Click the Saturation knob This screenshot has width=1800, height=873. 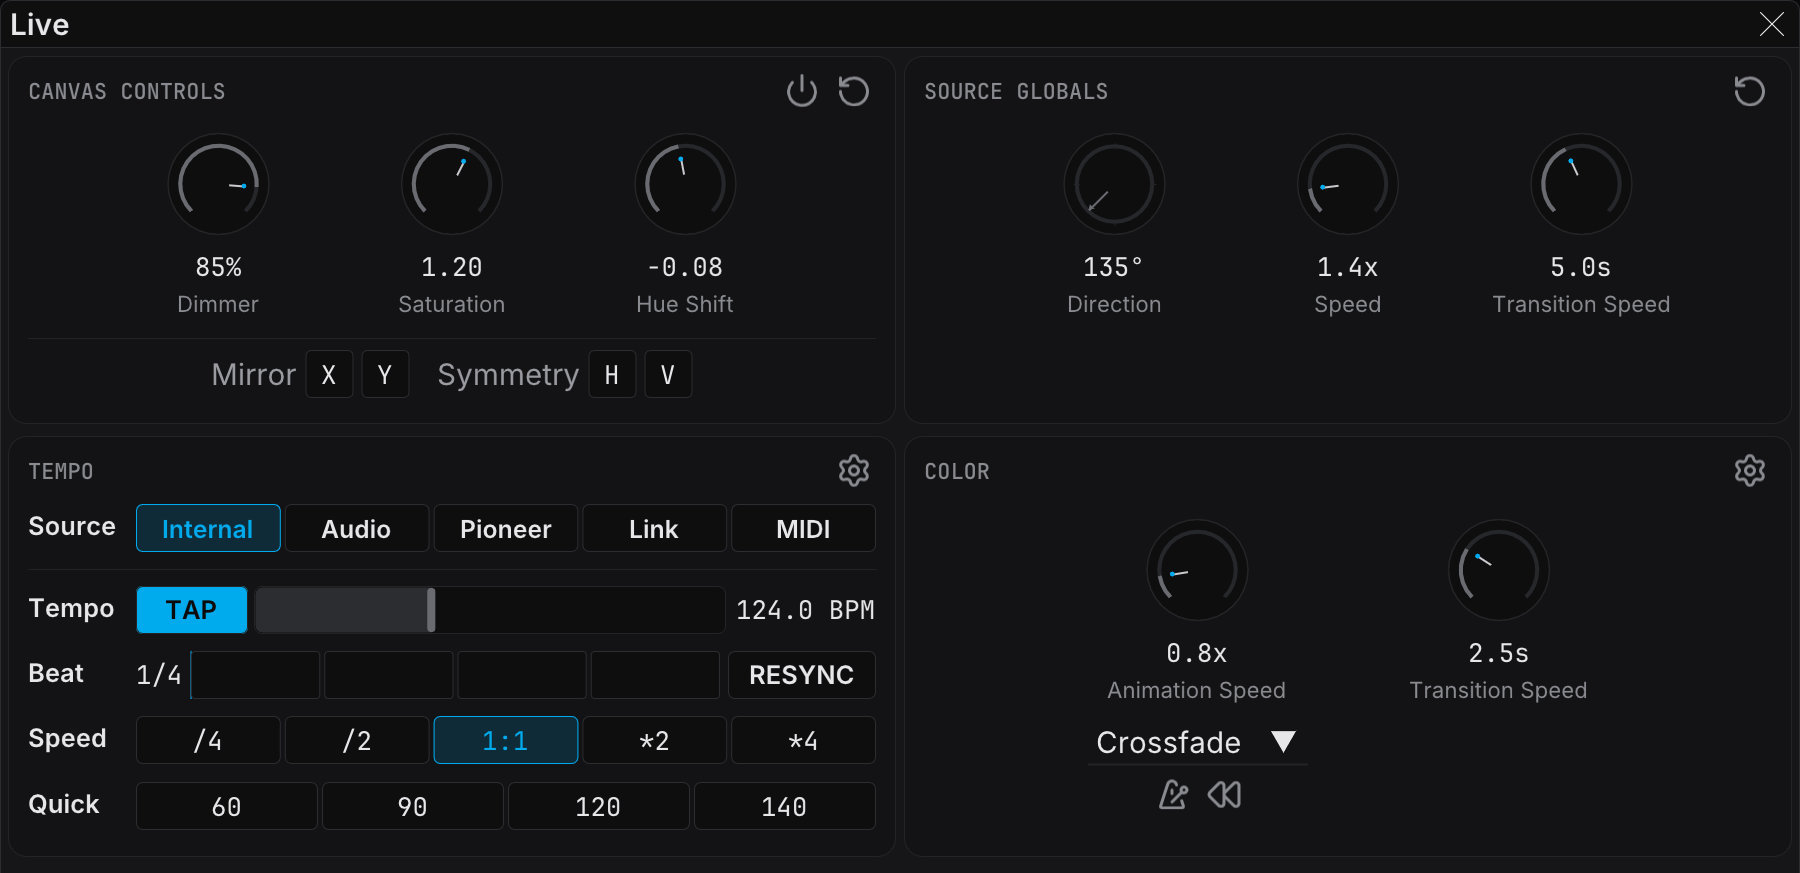[452, 184]
